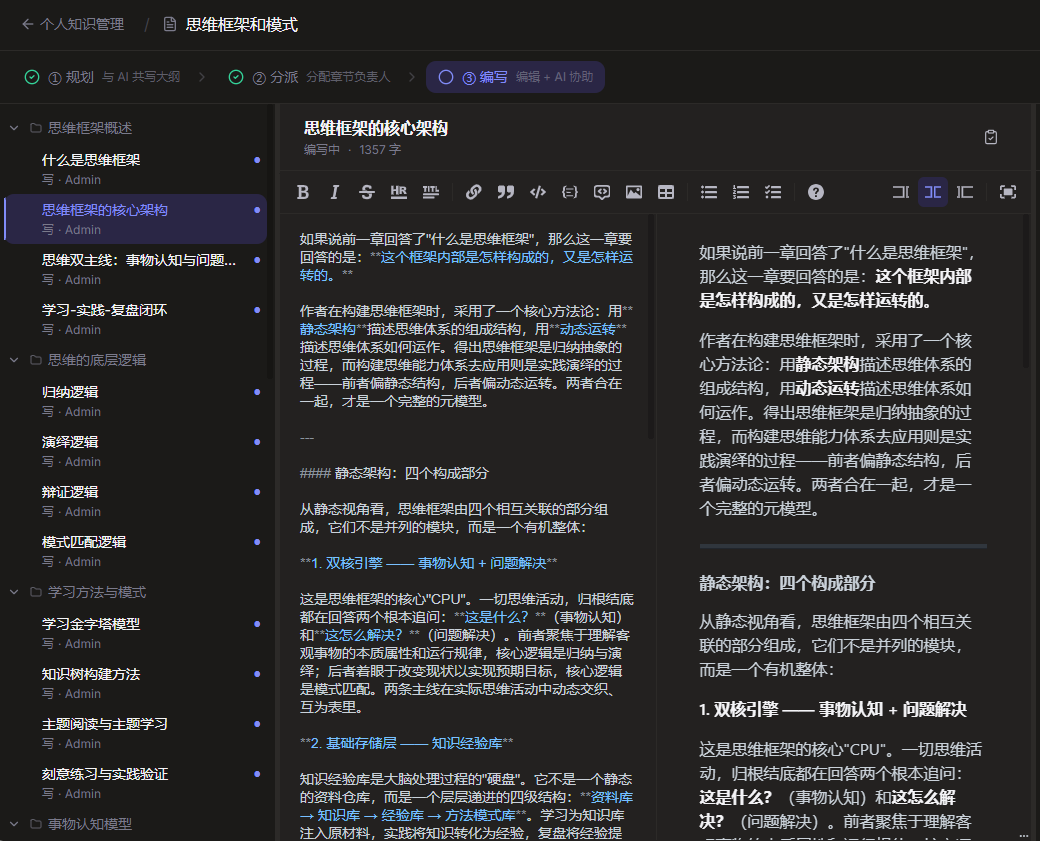Insert a task checklist
The width and height of the screenshot is (1040, 841).
[x=773, y=192]
